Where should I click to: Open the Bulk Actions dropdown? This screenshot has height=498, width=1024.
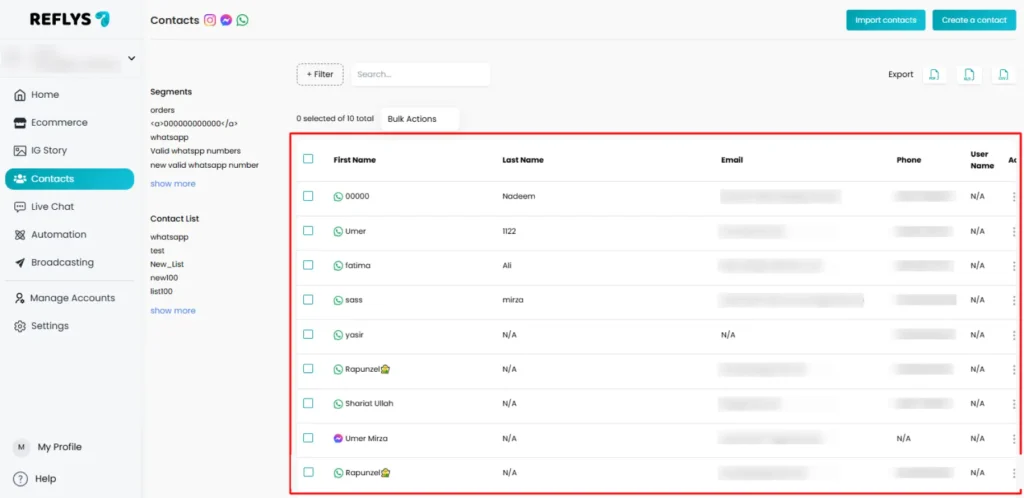coord(419,119)
